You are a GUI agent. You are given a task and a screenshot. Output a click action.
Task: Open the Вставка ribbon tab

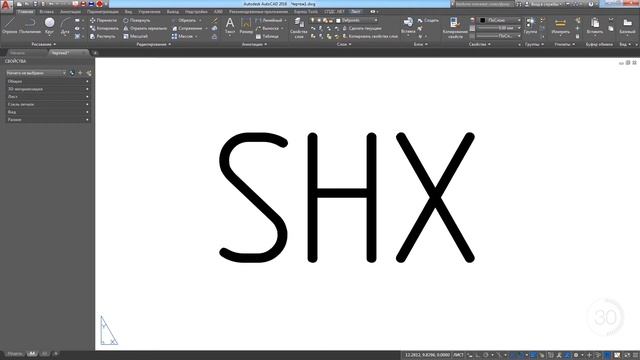pos(47,12)
